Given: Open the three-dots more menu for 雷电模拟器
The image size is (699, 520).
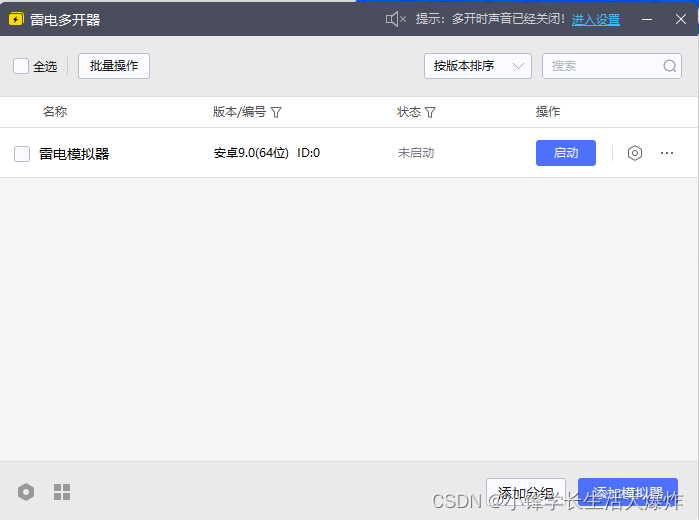Looking at the screenshot, I should click(666, 153).
